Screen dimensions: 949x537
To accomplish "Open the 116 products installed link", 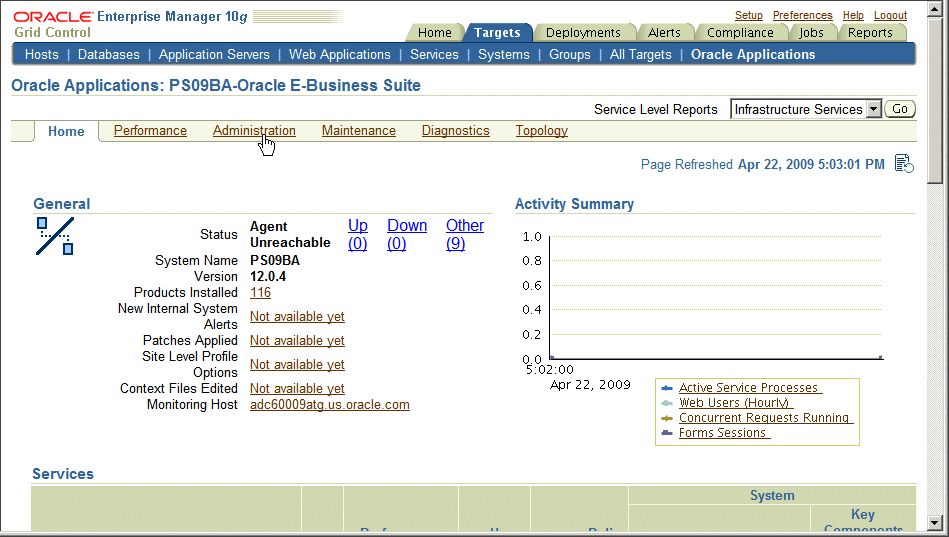I will point(260,292).
